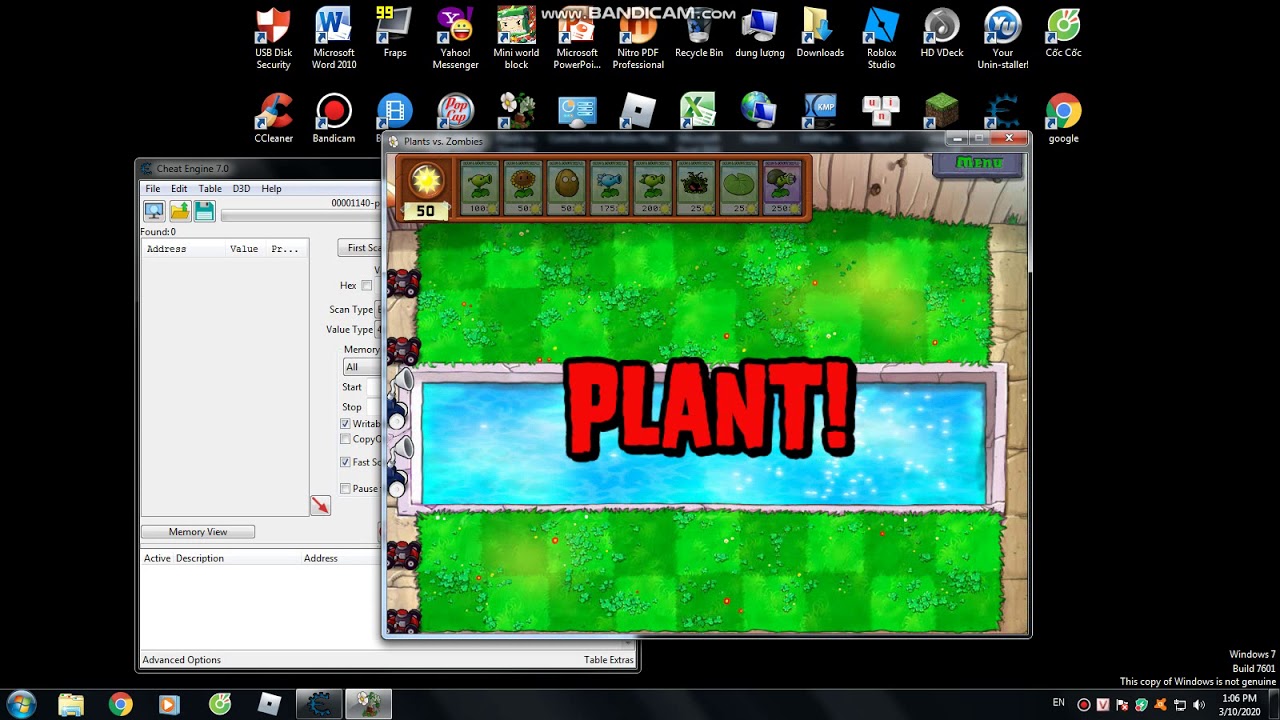Select the 250-cost purple seed packet

(x=783, y=187)
